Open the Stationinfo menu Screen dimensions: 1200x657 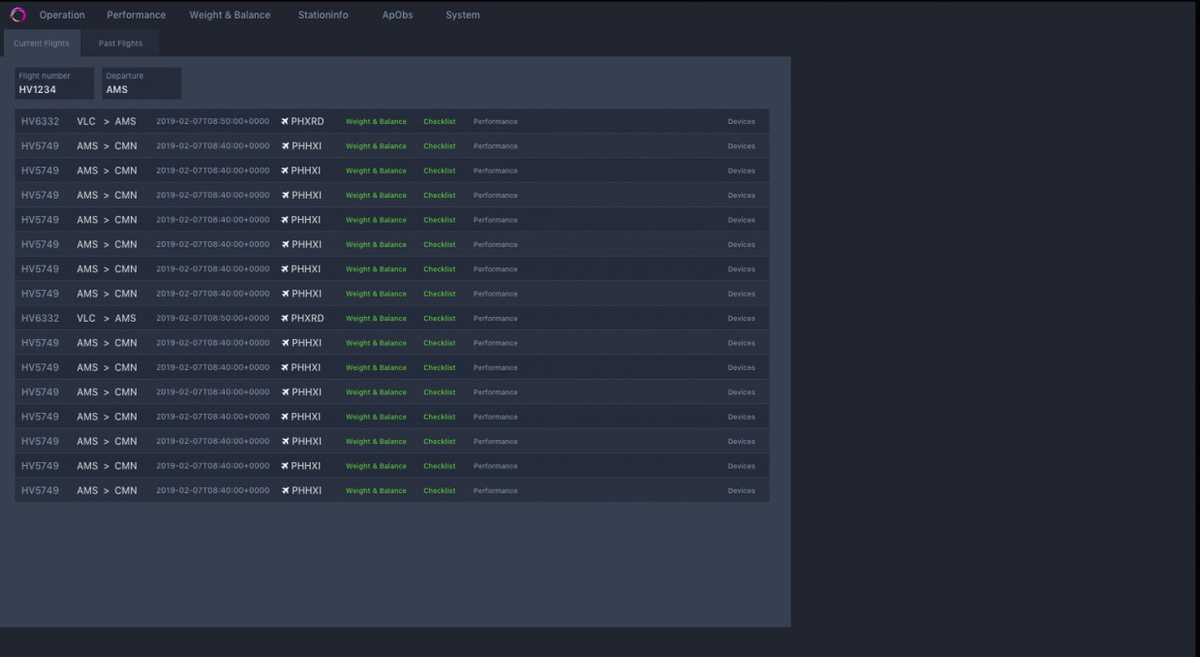323,15
